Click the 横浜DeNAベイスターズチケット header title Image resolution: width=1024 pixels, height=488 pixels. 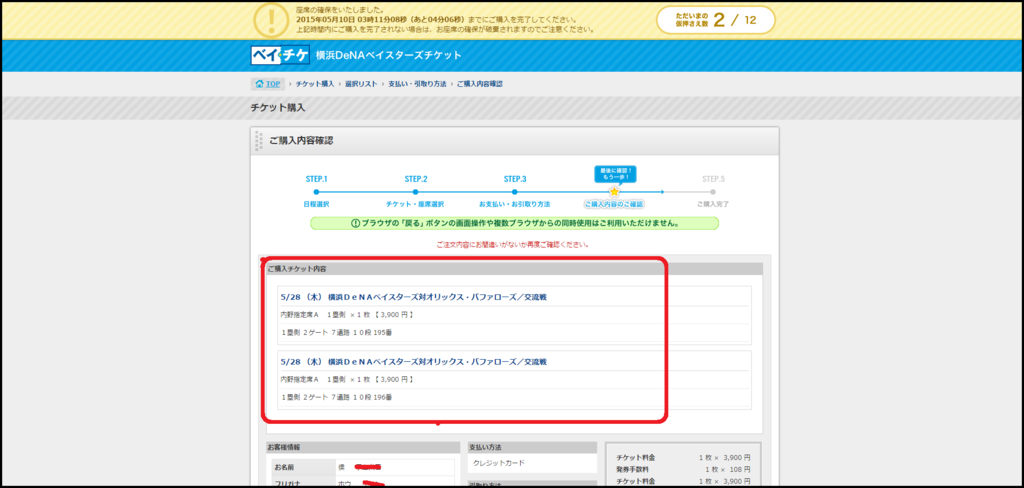coord(389,55)
